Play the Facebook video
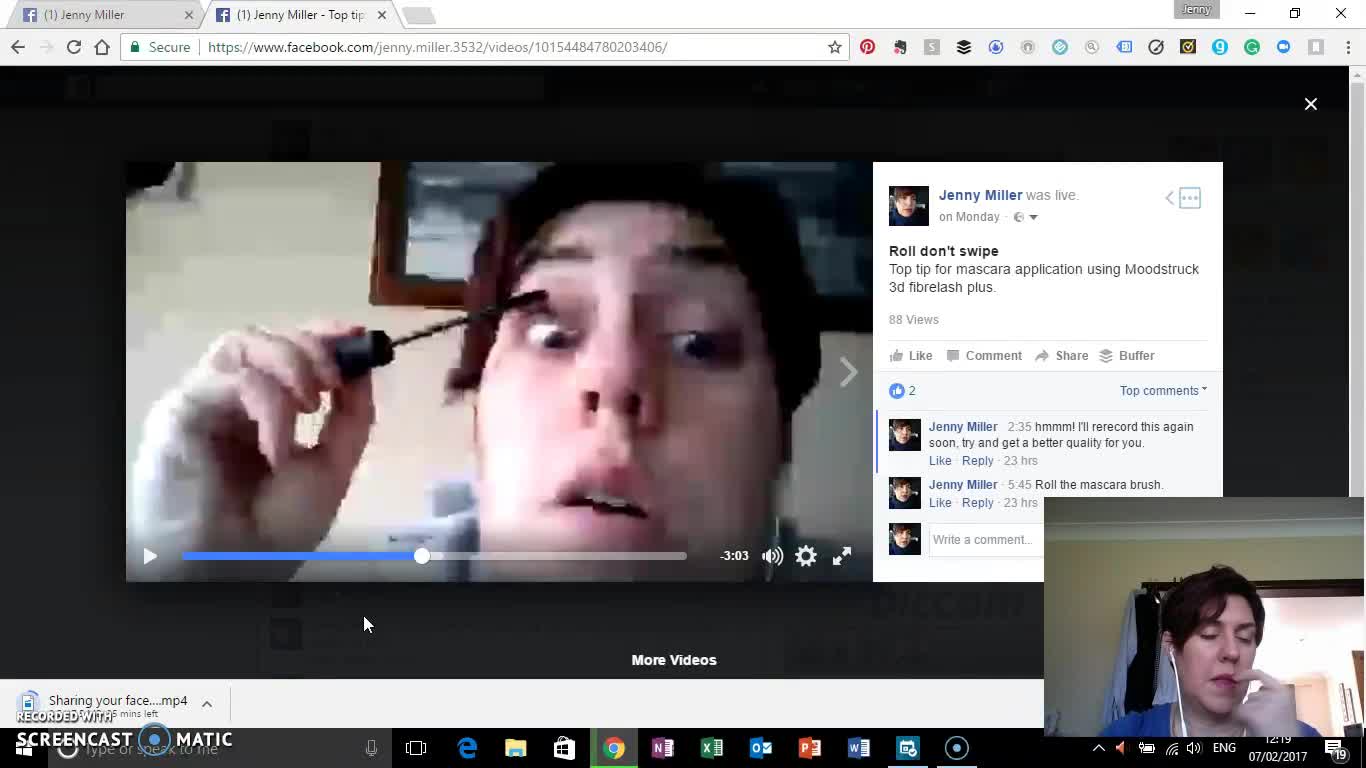The height and width of the screenshot is (768, 1366). 150,556
